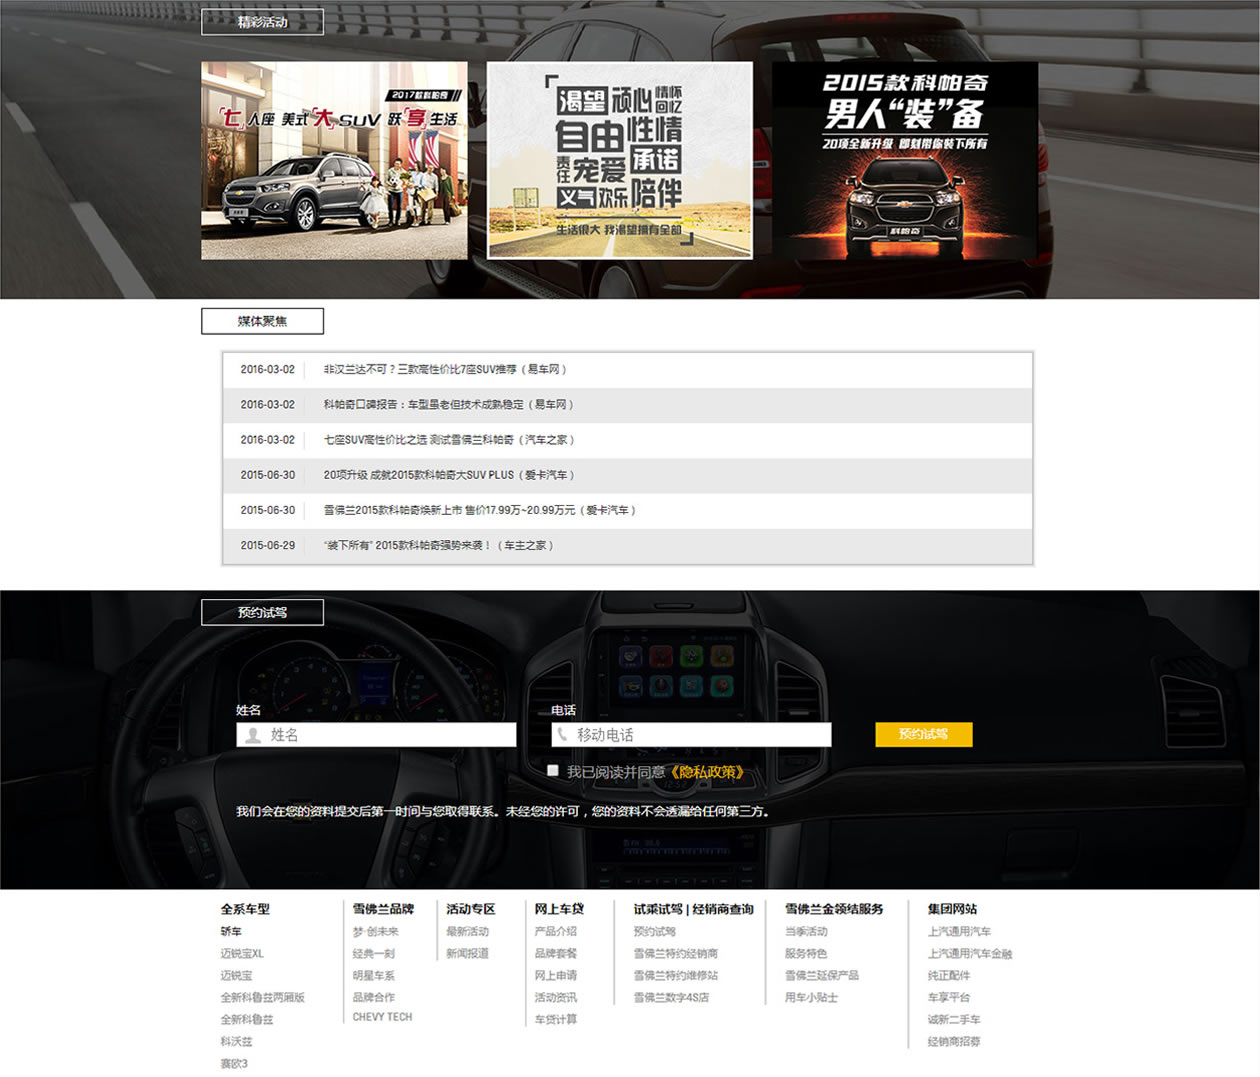The height and width of the screenshot is (1077, 1260).
Task: Open article 科帕奇口碑报告 from 易车网
Action: click(449, 404)
